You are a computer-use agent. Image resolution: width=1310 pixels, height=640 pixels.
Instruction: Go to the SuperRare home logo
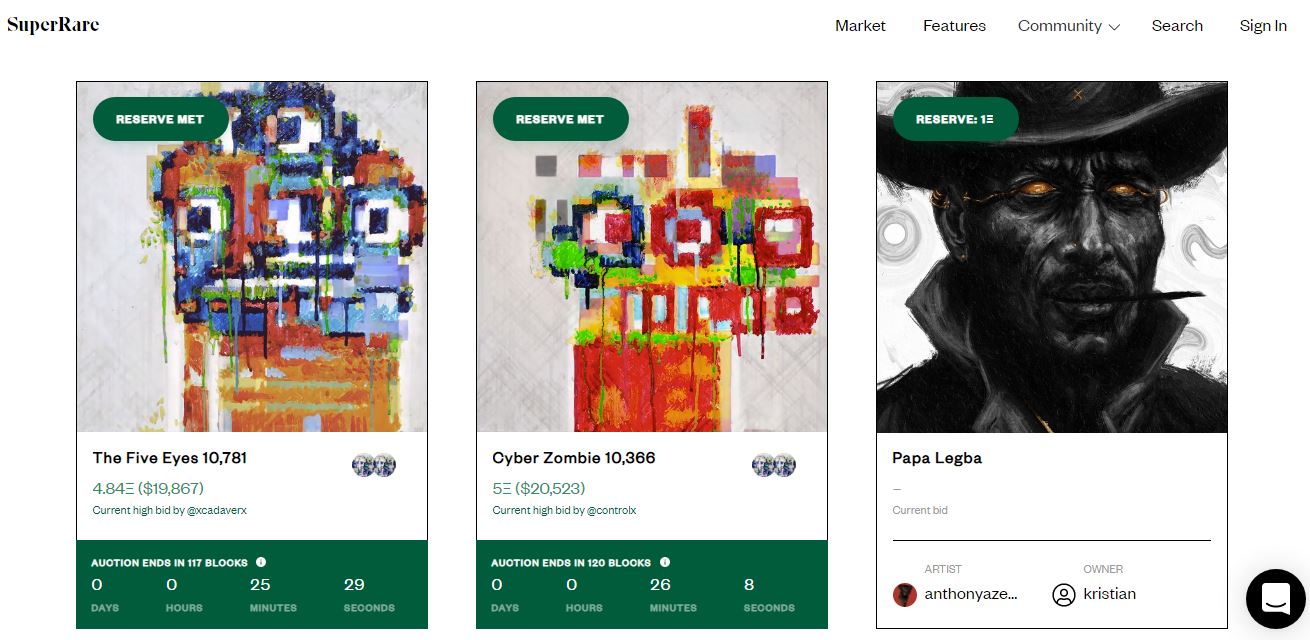coord(53,25)
